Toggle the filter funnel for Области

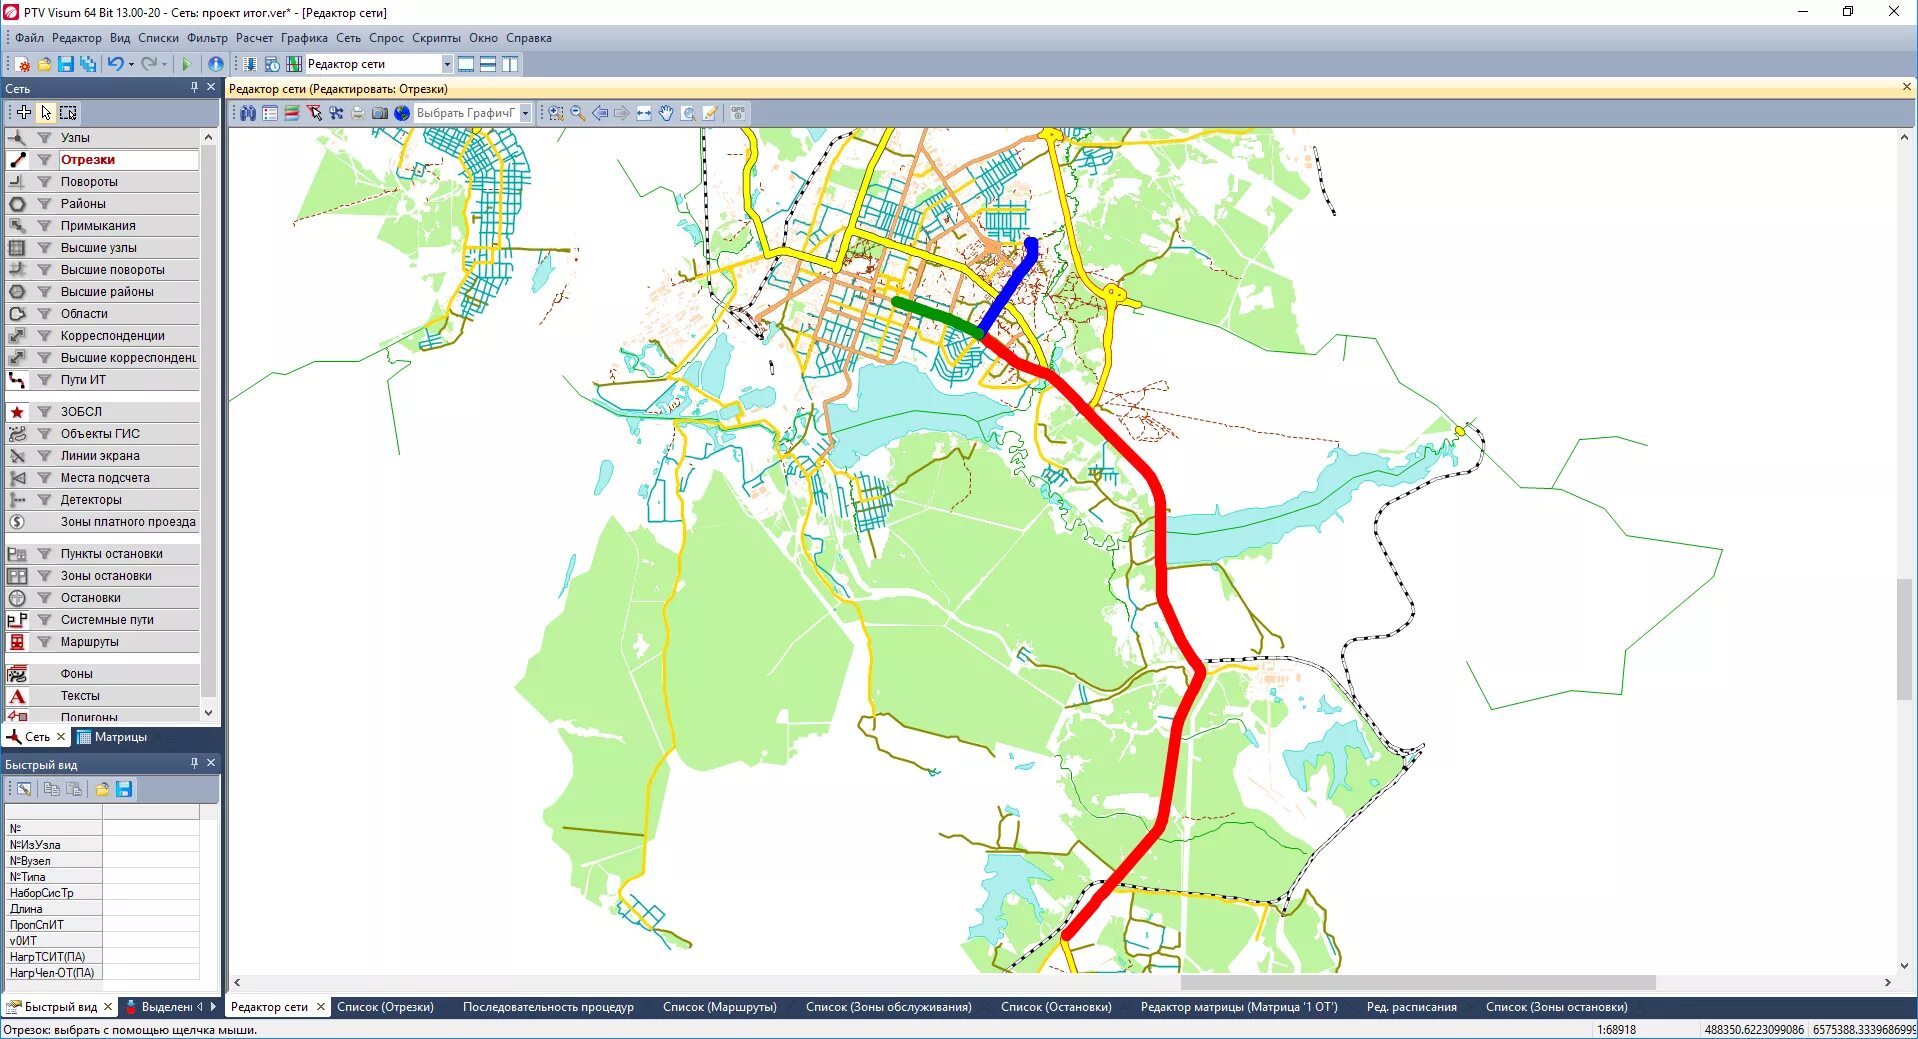[x=44, y=314]
